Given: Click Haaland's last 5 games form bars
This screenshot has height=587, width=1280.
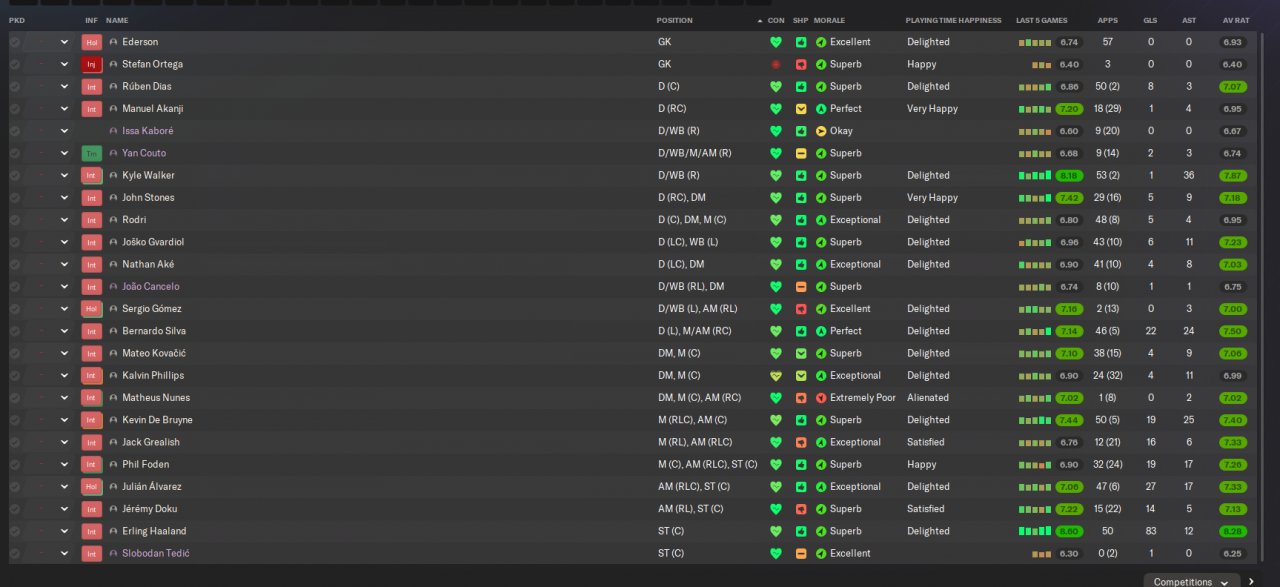Looking at the screenshot, I should (x=1035, y=531).
